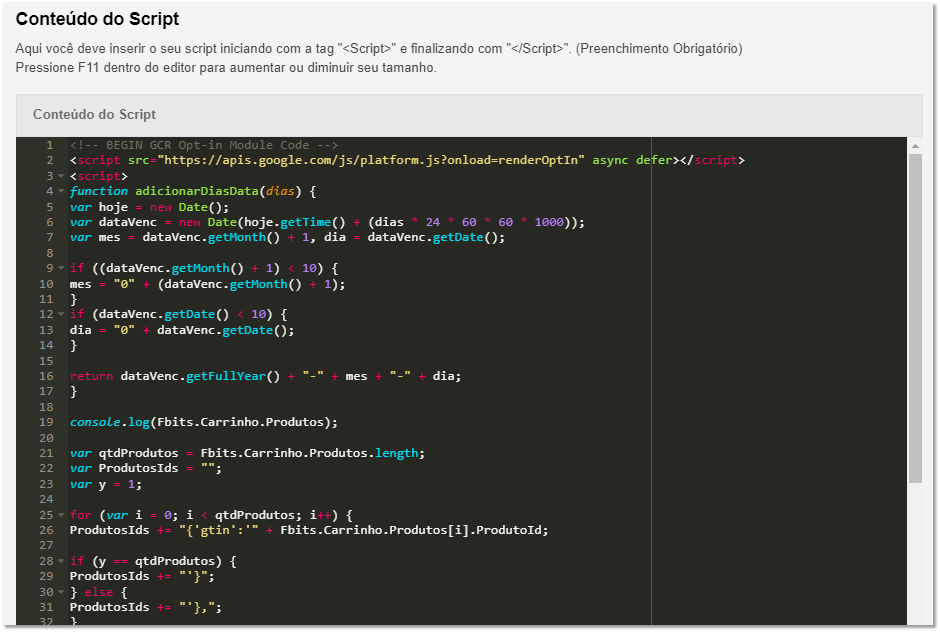Click the number 1000 in line 6

click(x=549, y=222)
